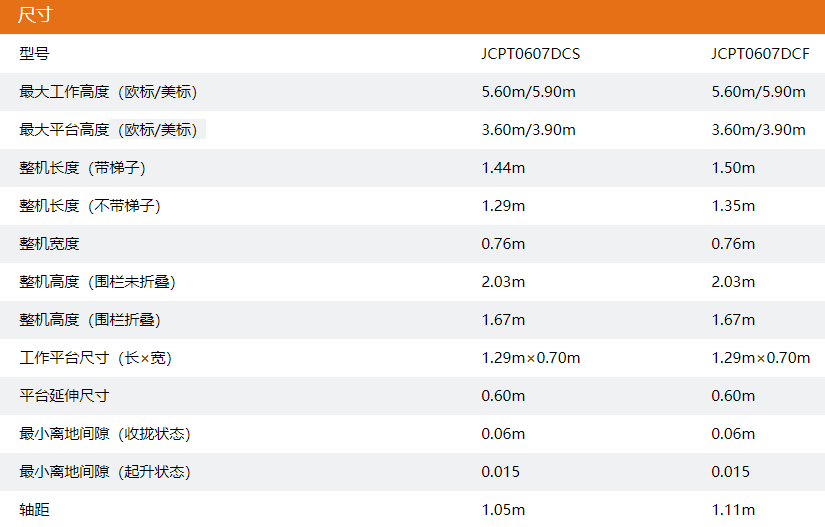Click JCPT0607DCS 2.03m height value
The image size is (825, 527).
(x=503, y=282)
